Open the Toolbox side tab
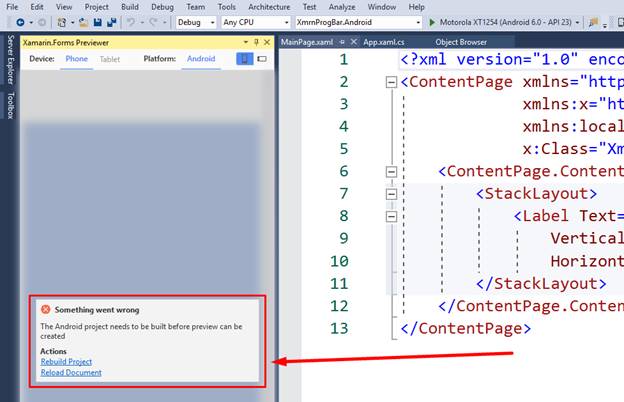This screenshot has height=402, width=624. [x=11, y=105]
